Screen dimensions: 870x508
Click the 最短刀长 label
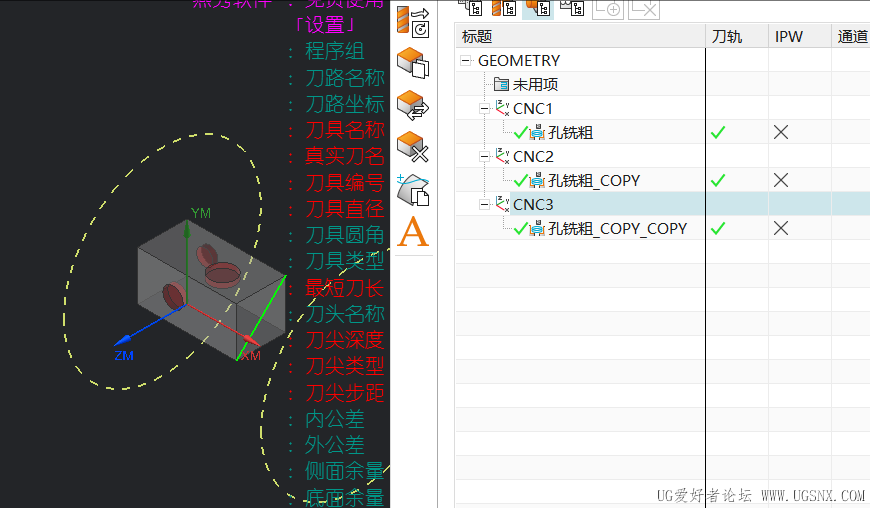[x=345, y=288]
